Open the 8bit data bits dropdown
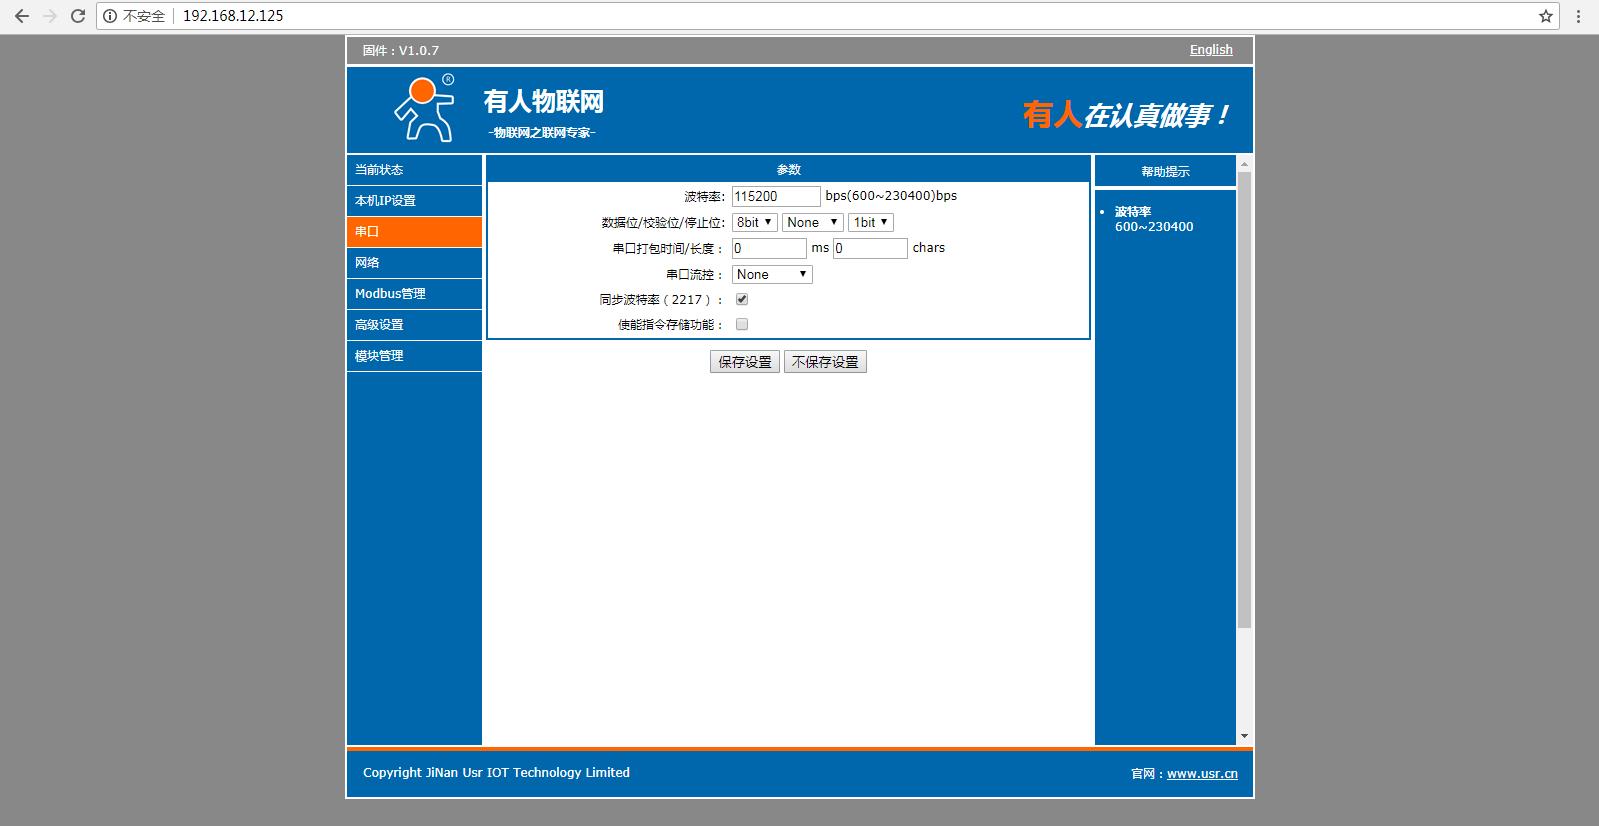This screenshot has height=826, width=1599. point(754,222)
